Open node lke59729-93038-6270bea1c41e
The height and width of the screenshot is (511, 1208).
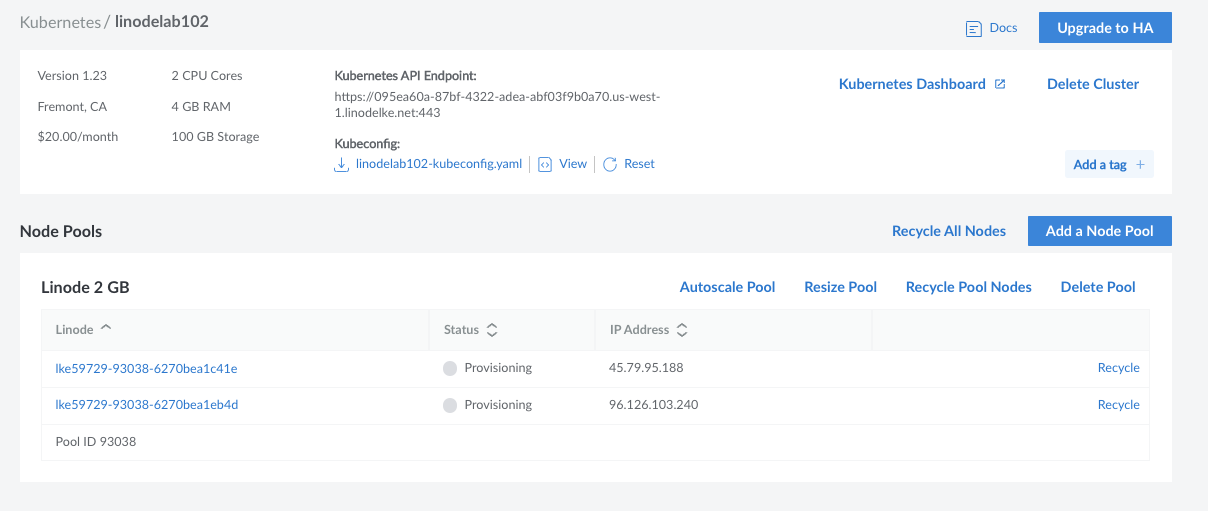click(x=146, y=368)
